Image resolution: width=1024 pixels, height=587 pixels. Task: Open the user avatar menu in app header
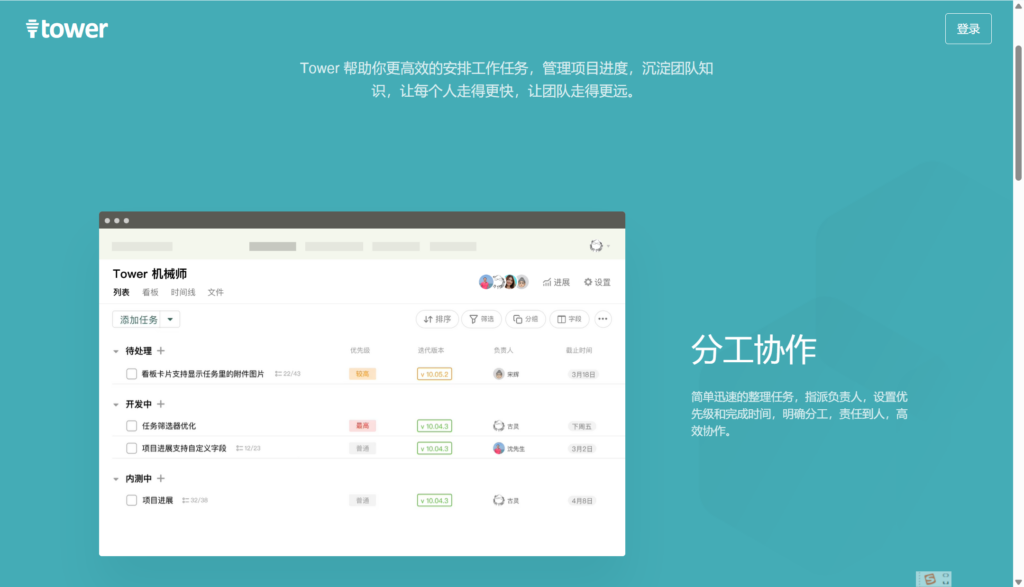(x=599, y=246)
